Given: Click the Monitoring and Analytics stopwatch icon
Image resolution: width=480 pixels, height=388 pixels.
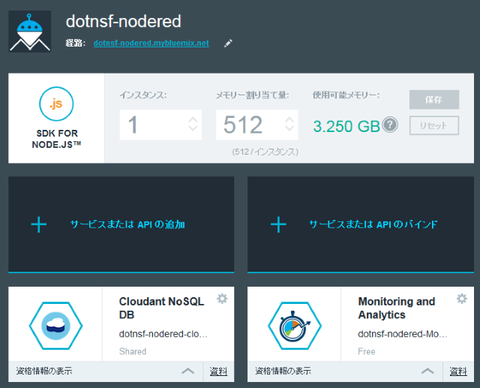Looking at the screenshot, I should [295, 326].
